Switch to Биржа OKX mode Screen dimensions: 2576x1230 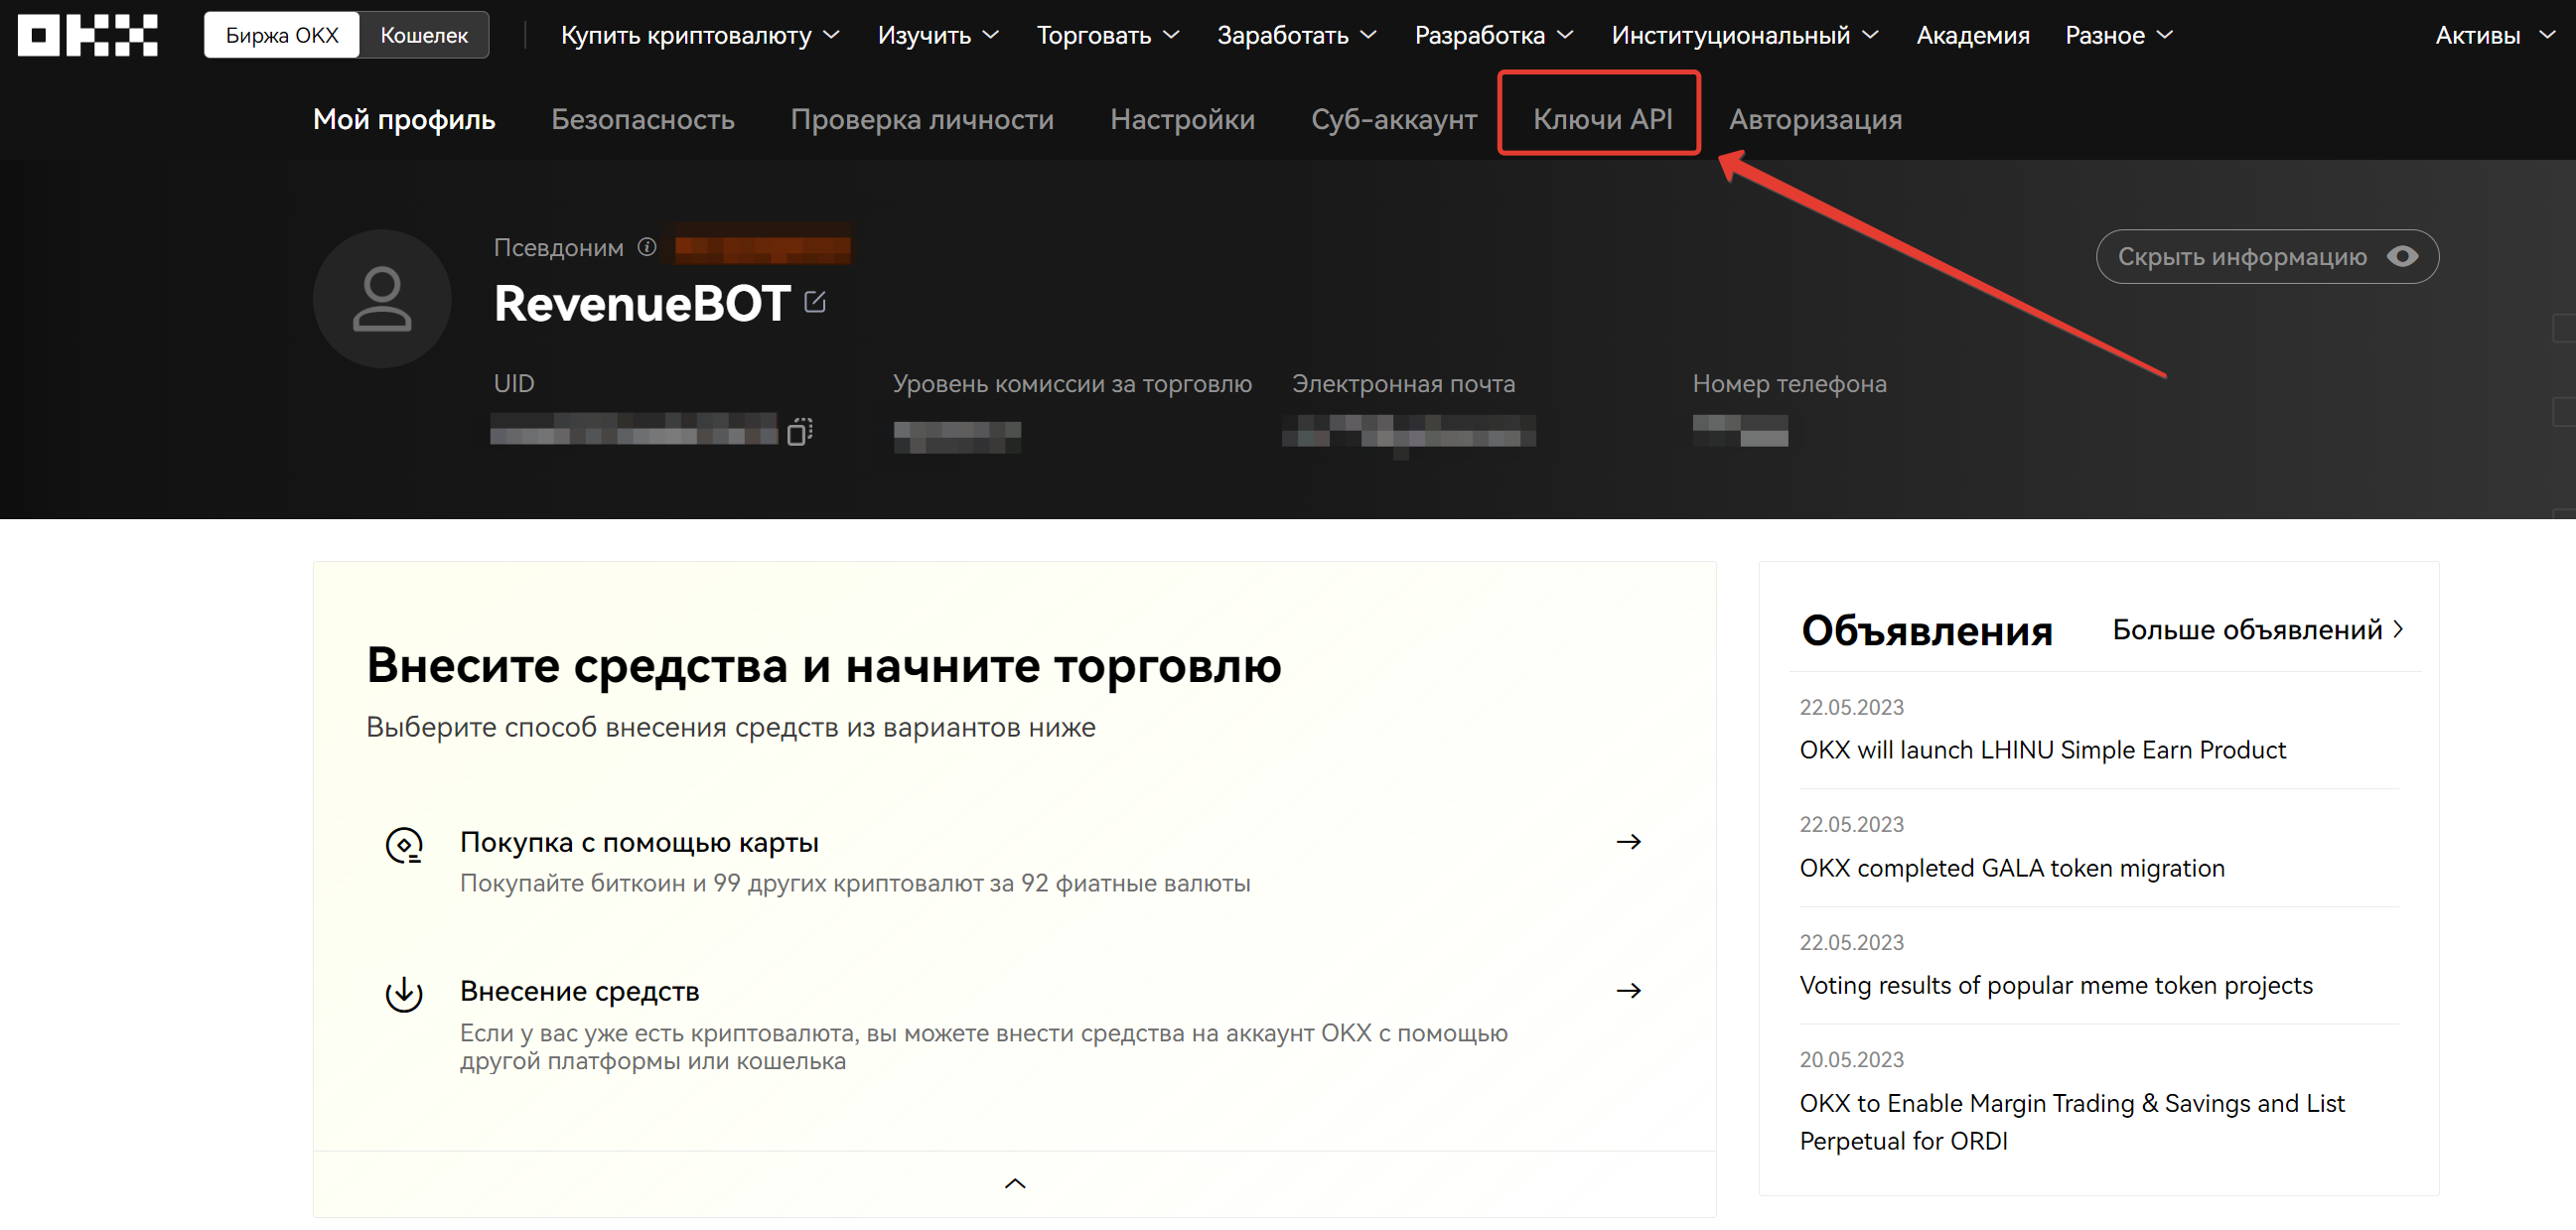point(282,35)
